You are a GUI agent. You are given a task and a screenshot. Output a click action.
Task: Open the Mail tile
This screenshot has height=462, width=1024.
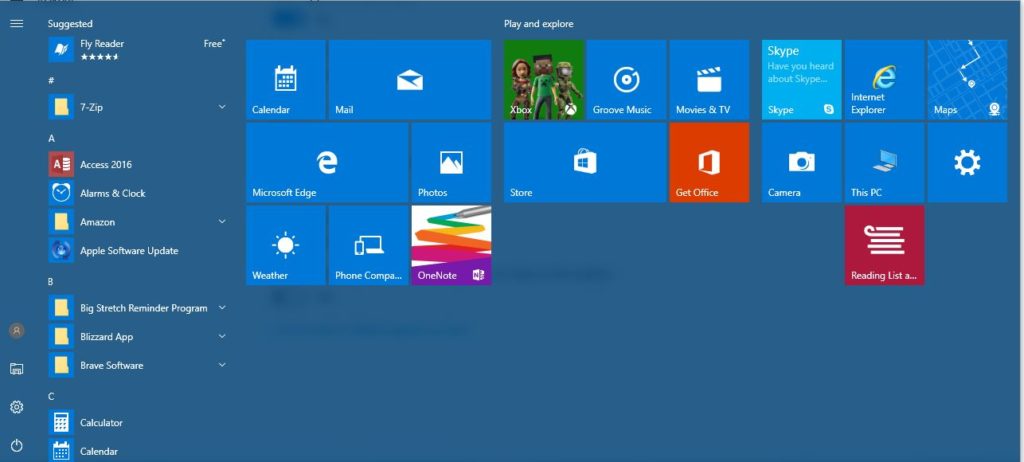(409, 79)
